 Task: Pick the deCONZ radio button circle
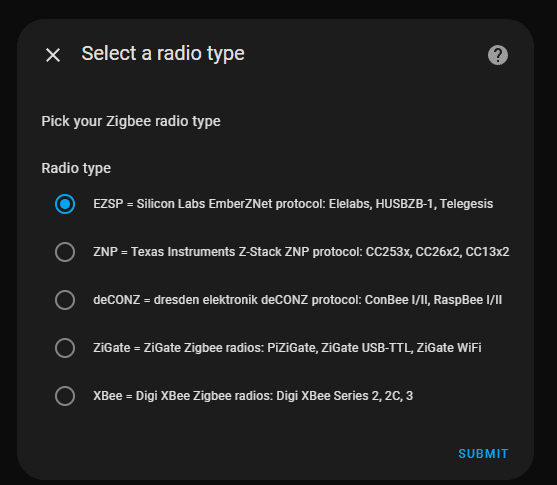coord(65,300)
